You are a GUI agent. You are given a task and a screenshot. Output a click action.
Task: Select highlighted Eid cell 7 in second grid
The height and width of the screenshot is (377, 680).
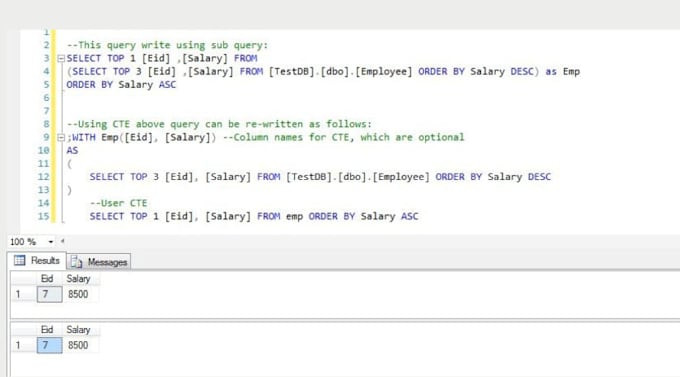point(49,345)
